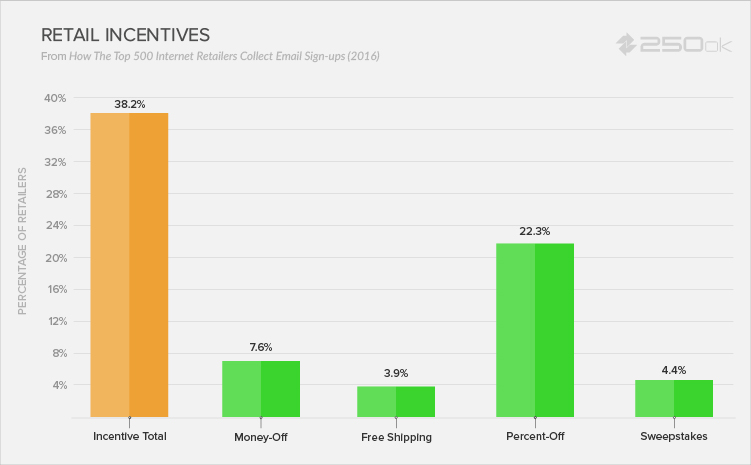Click the 250ok logo icon
Screen dimensions: 751x465
pos(627,44)
